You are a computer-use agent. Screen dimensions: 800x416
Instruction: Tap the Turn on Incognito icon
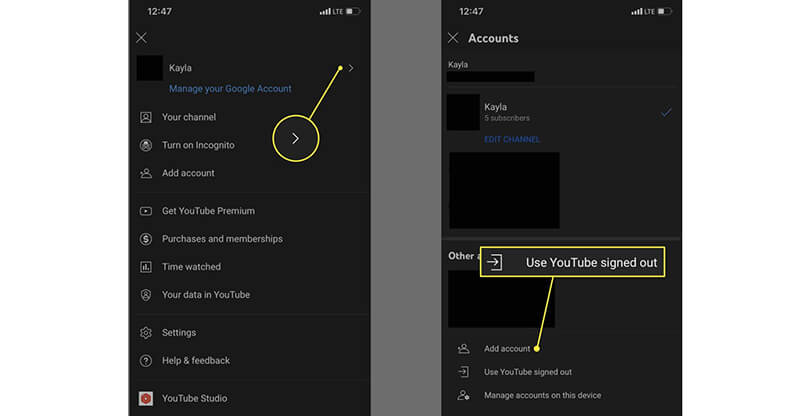click(146, 145)
